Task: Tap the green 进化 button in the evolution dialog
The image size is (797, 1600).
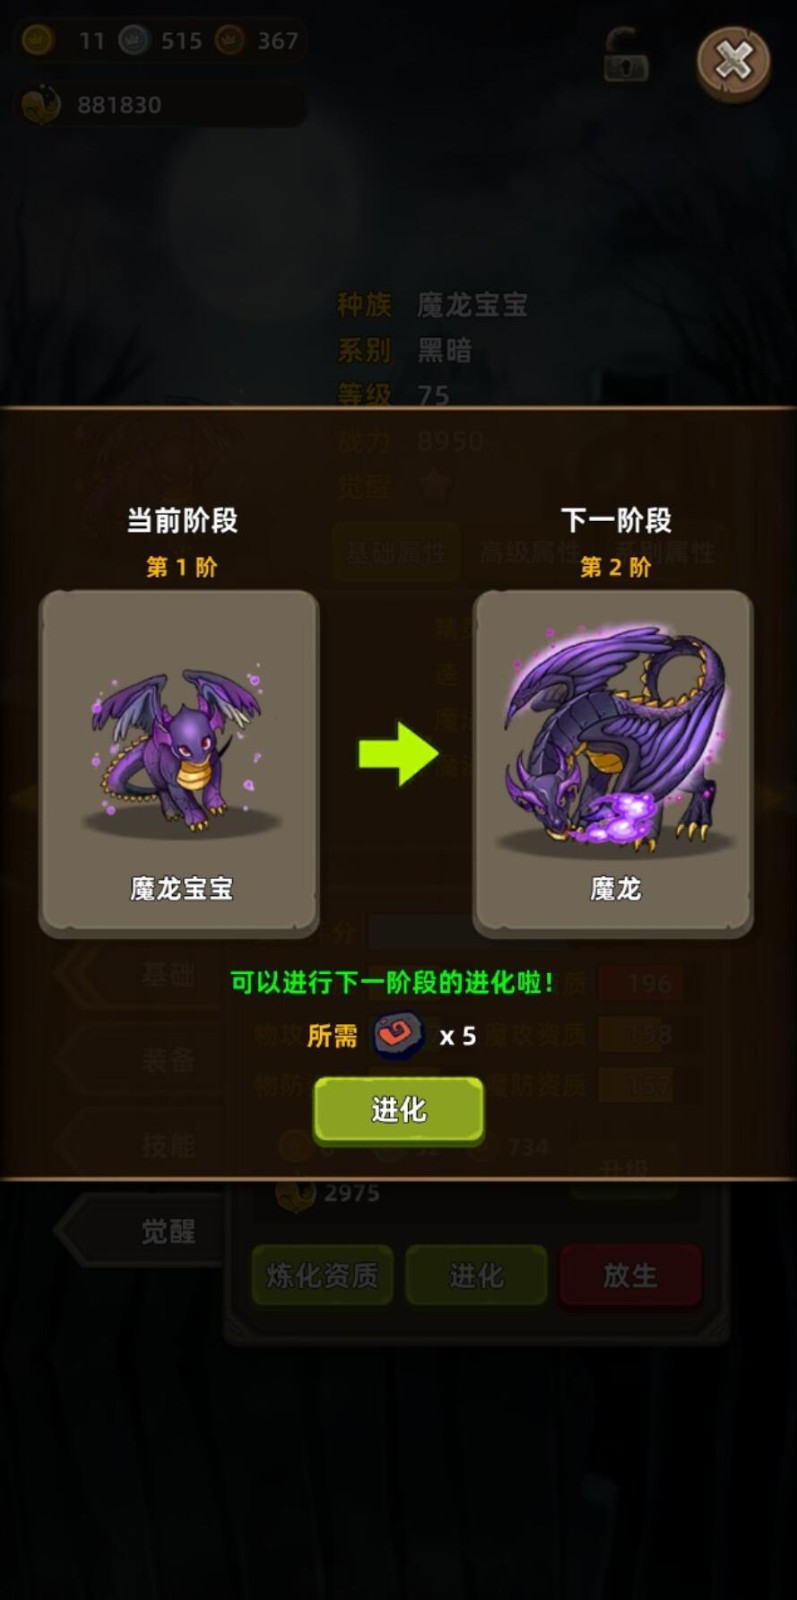Action: (399, 1110)
